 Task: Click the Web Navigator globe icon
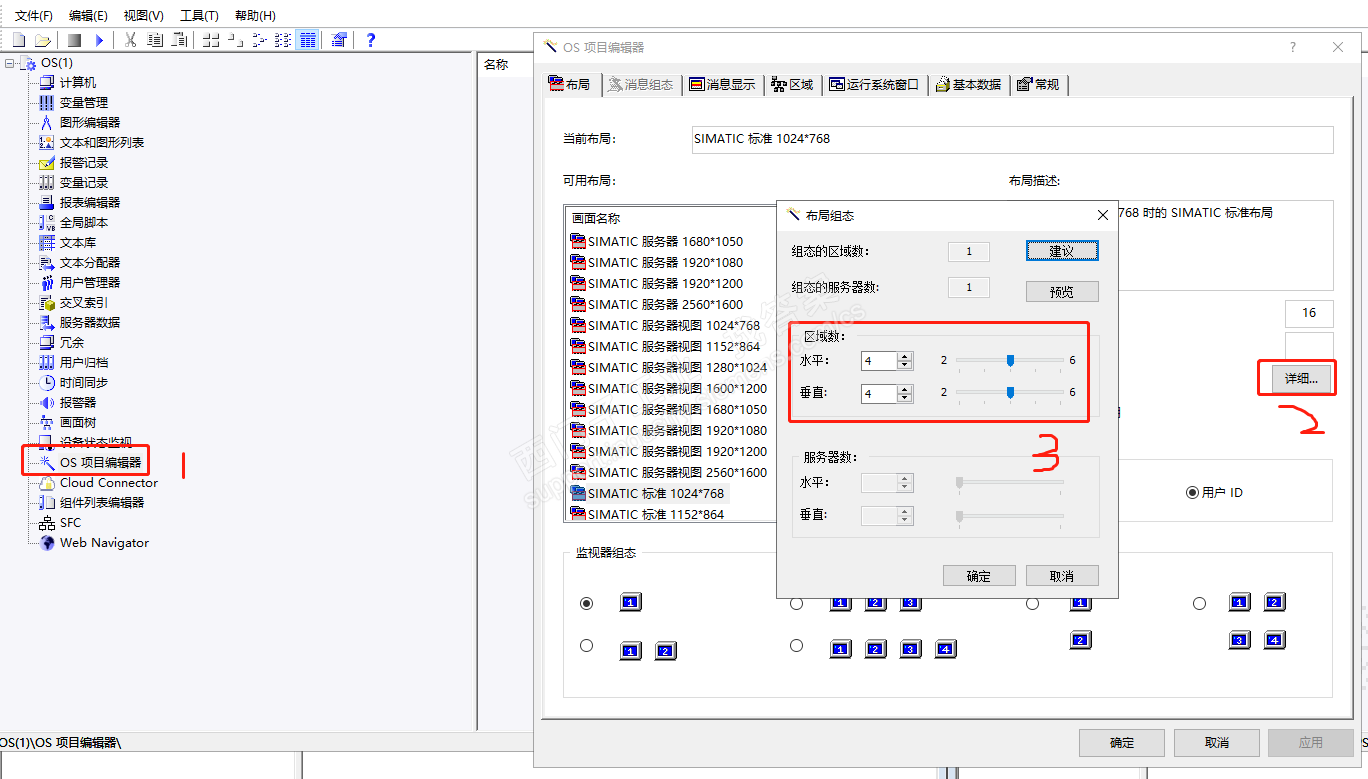47,543
